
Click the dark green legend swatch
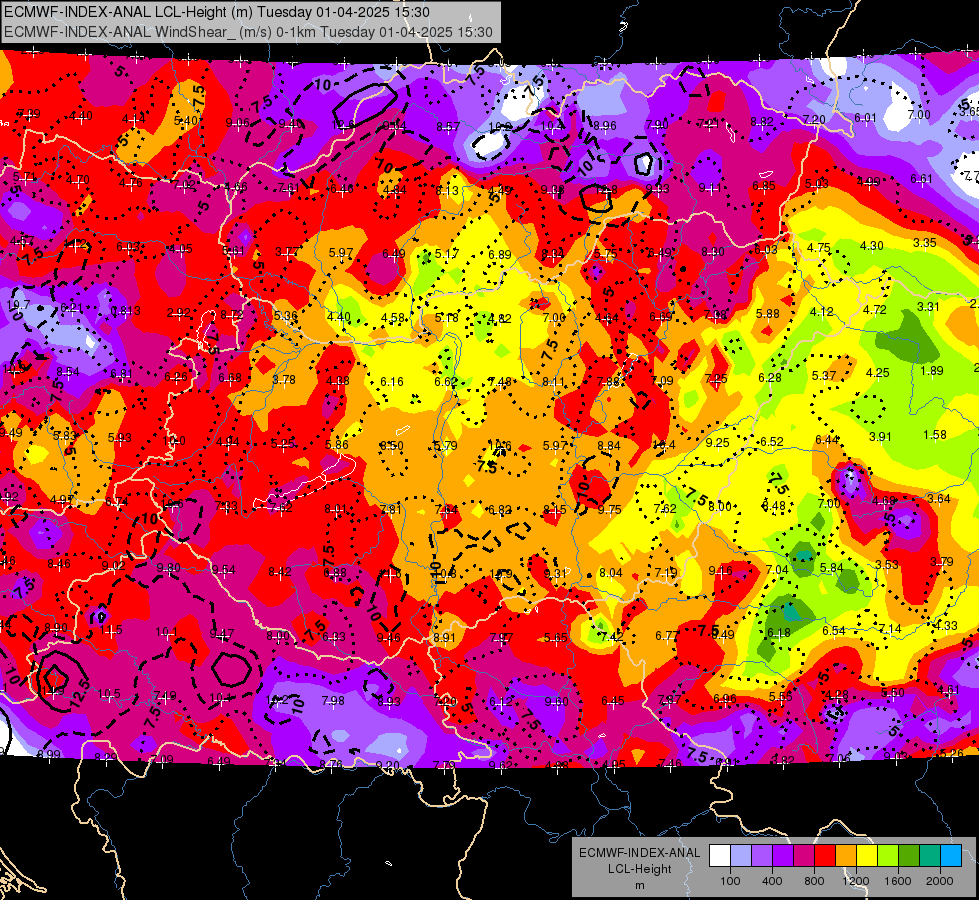pyautogui.click(x=909, y=856)
